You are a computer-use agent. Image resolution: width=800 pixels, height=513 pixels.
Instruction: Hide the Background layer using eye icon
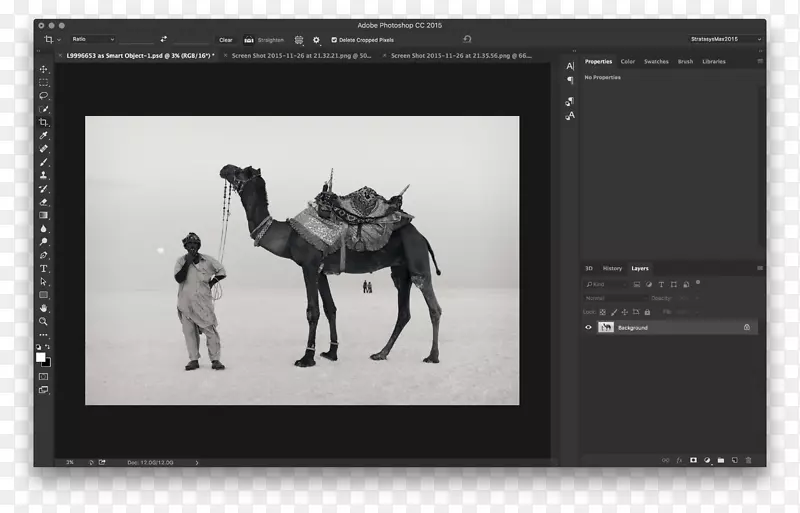click(588, 327)
